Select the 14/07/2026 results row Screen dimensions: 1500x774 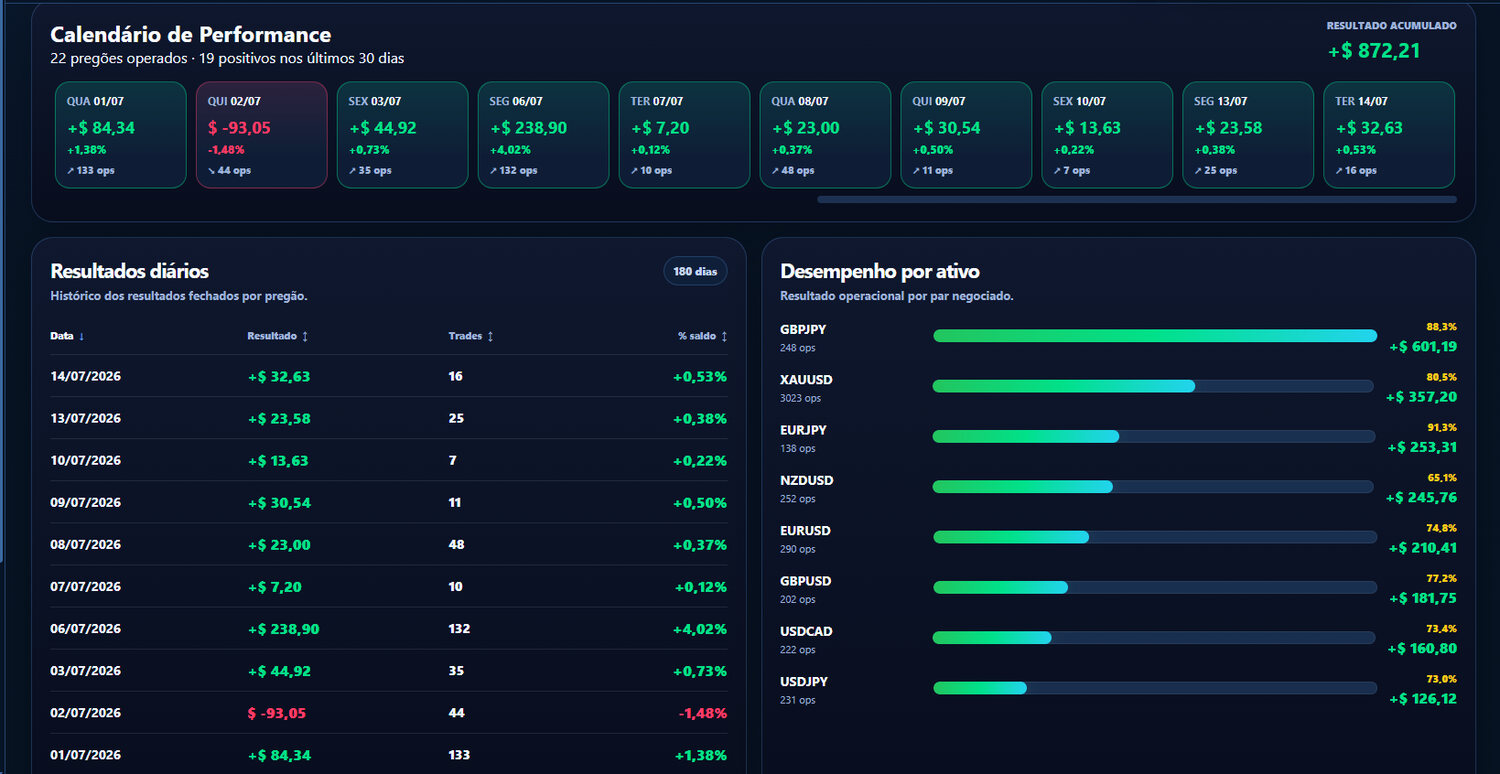[389, 376]
